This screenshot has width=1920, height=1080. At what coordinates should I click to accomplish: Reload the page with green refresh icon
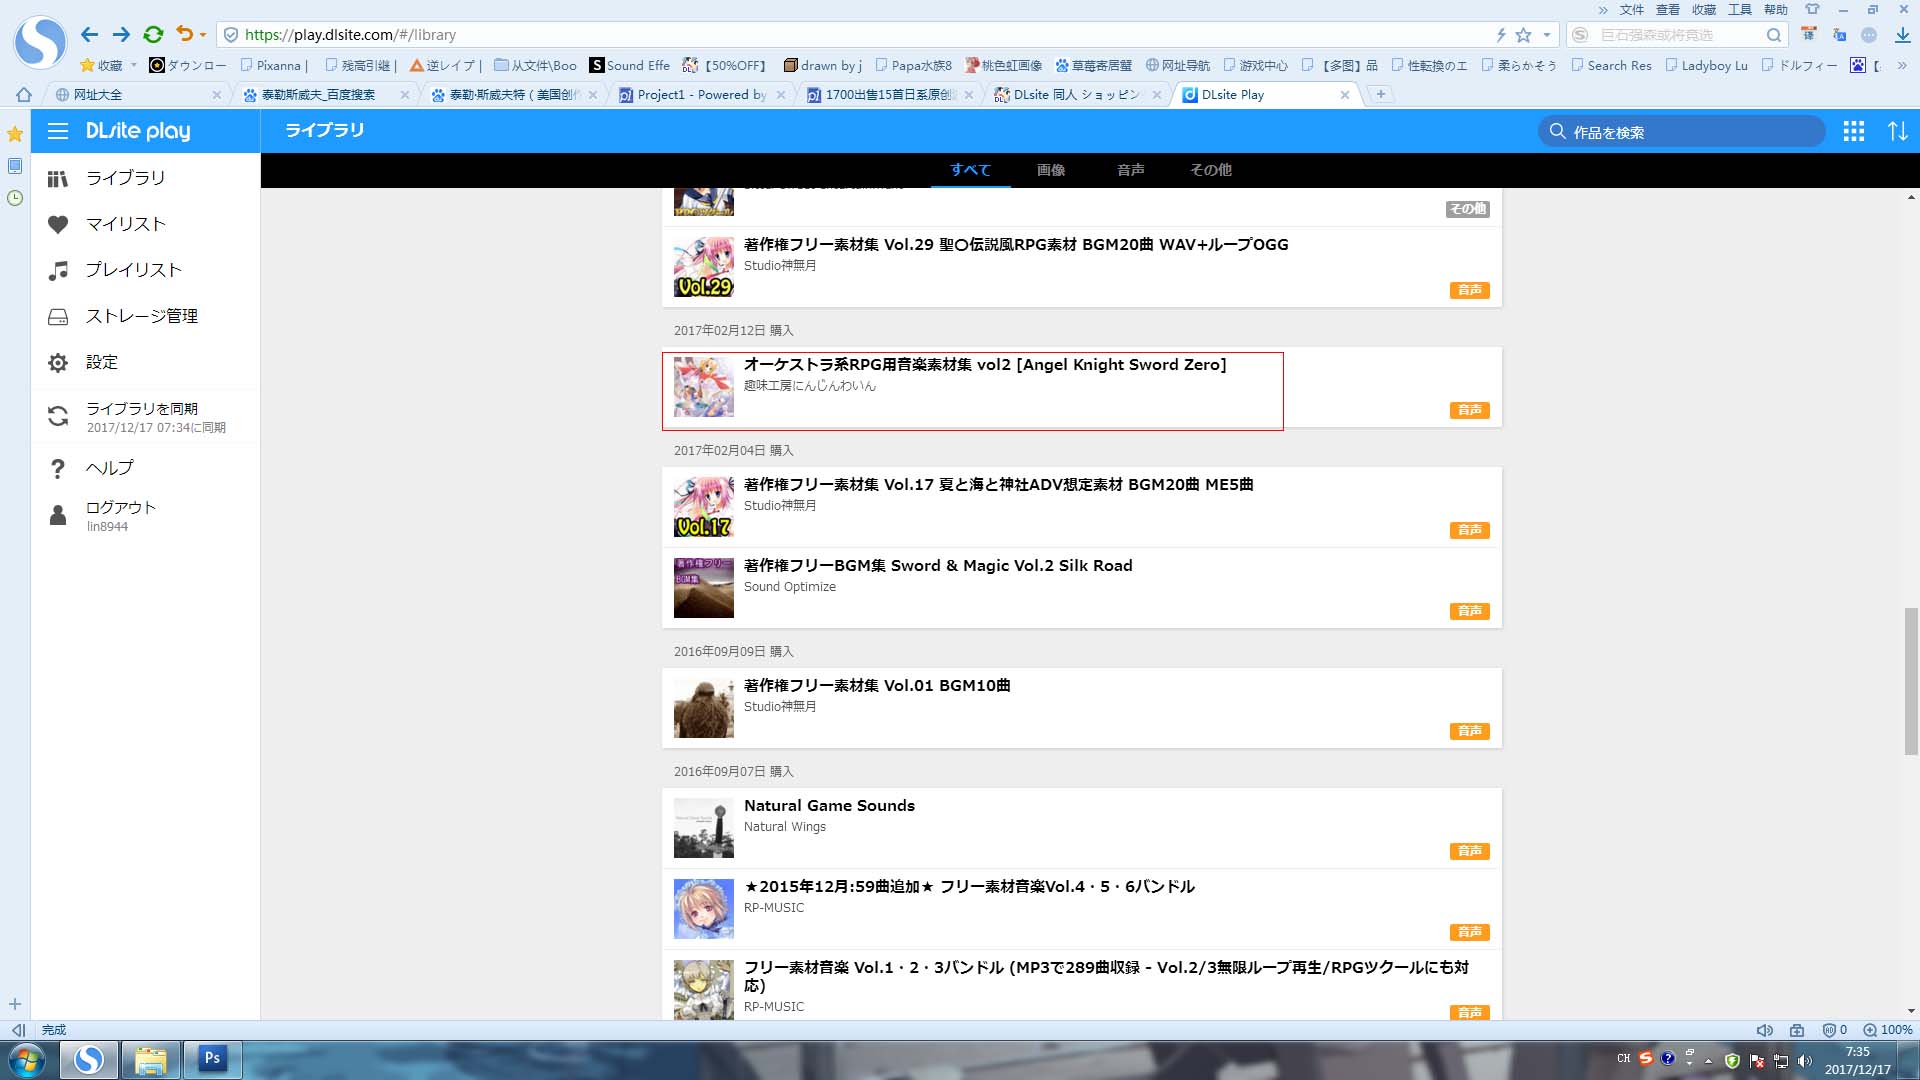point(153,34)
